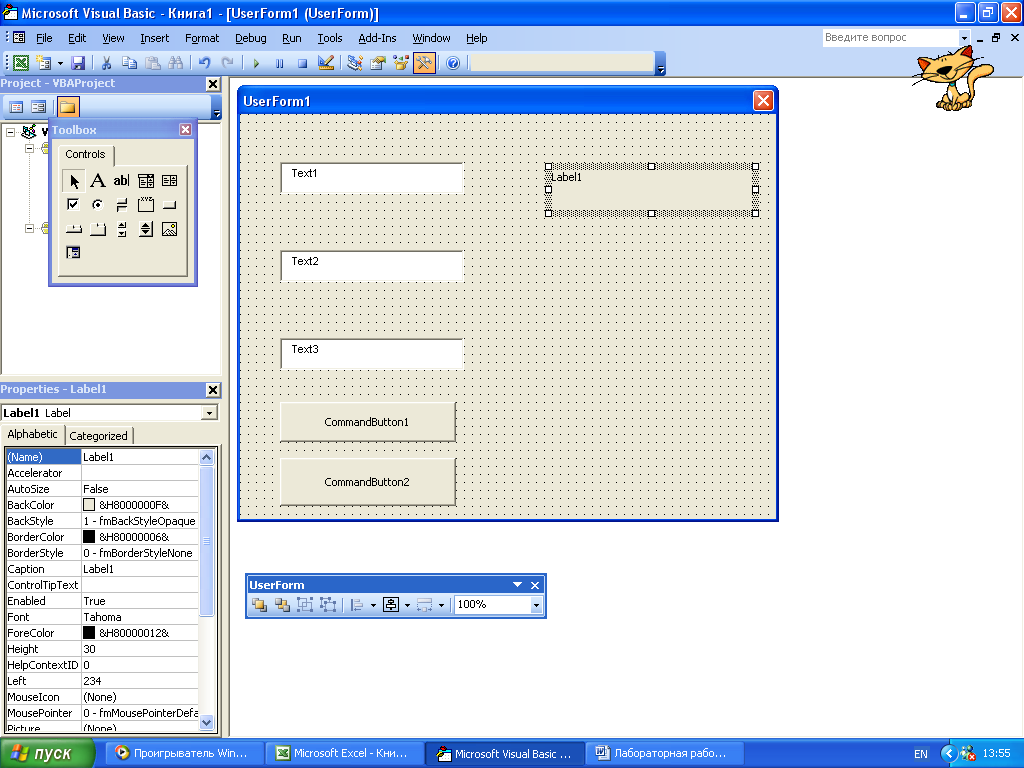Click the BorderColor black swatch
Image resolution: width=1024 pixels, height=768 pixels.
pyautogui.click(x=89, y=537)
